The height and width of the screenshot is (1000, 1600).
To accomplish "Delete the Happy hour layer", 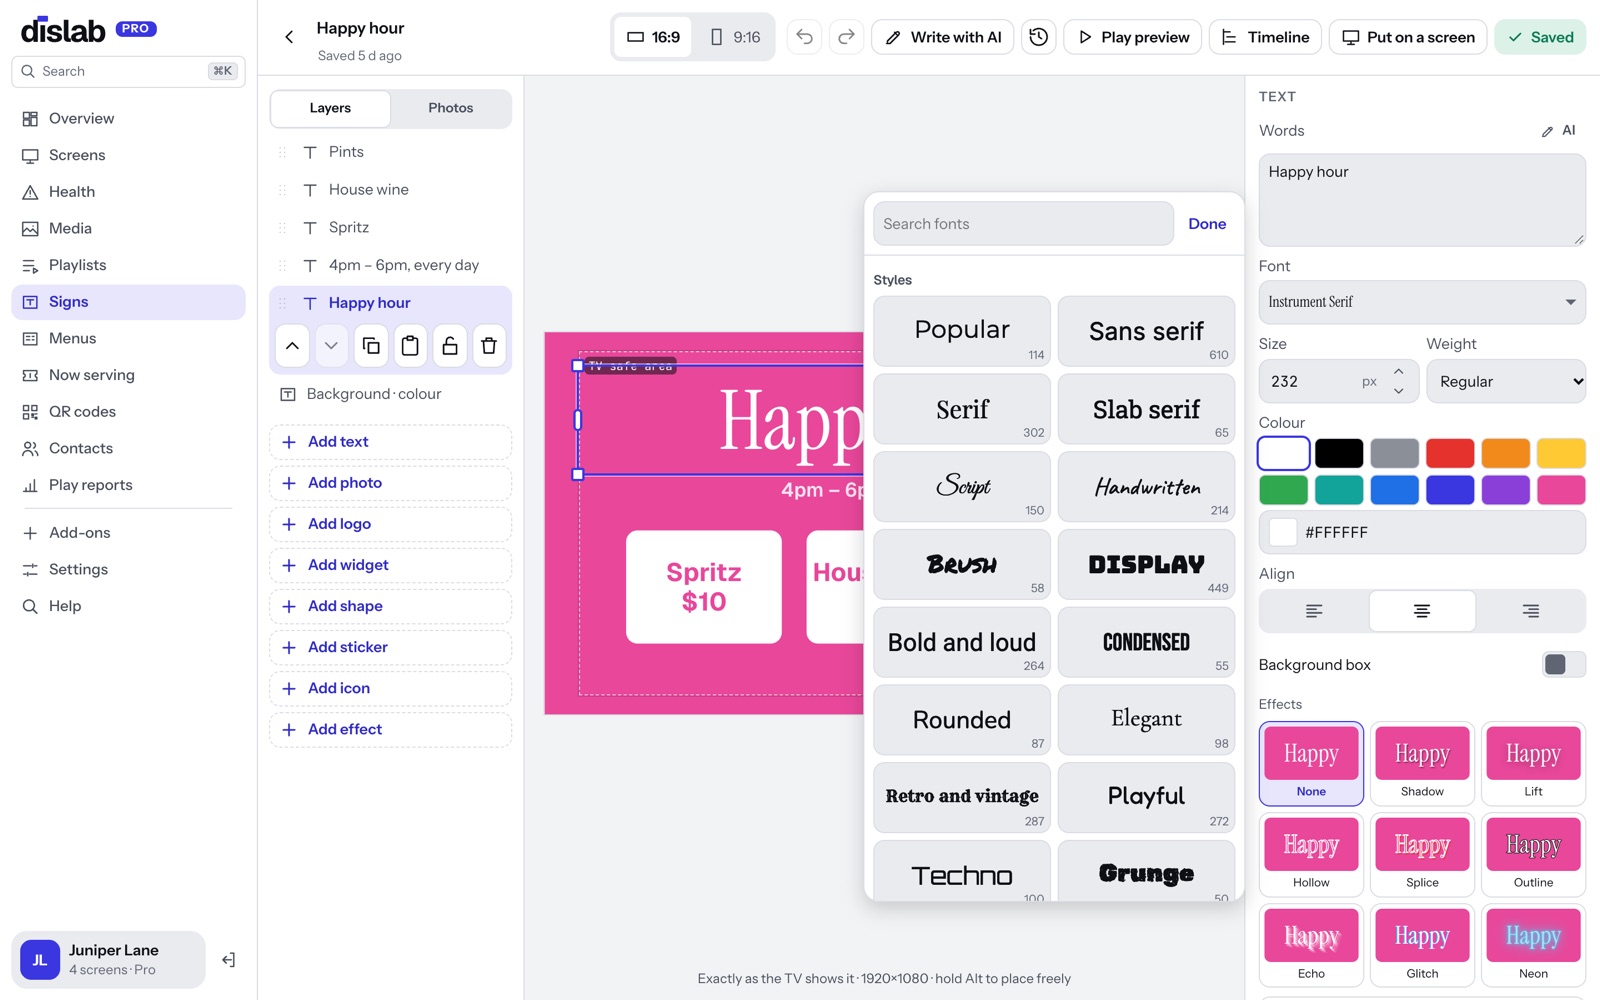I will [x=489, y=346].
